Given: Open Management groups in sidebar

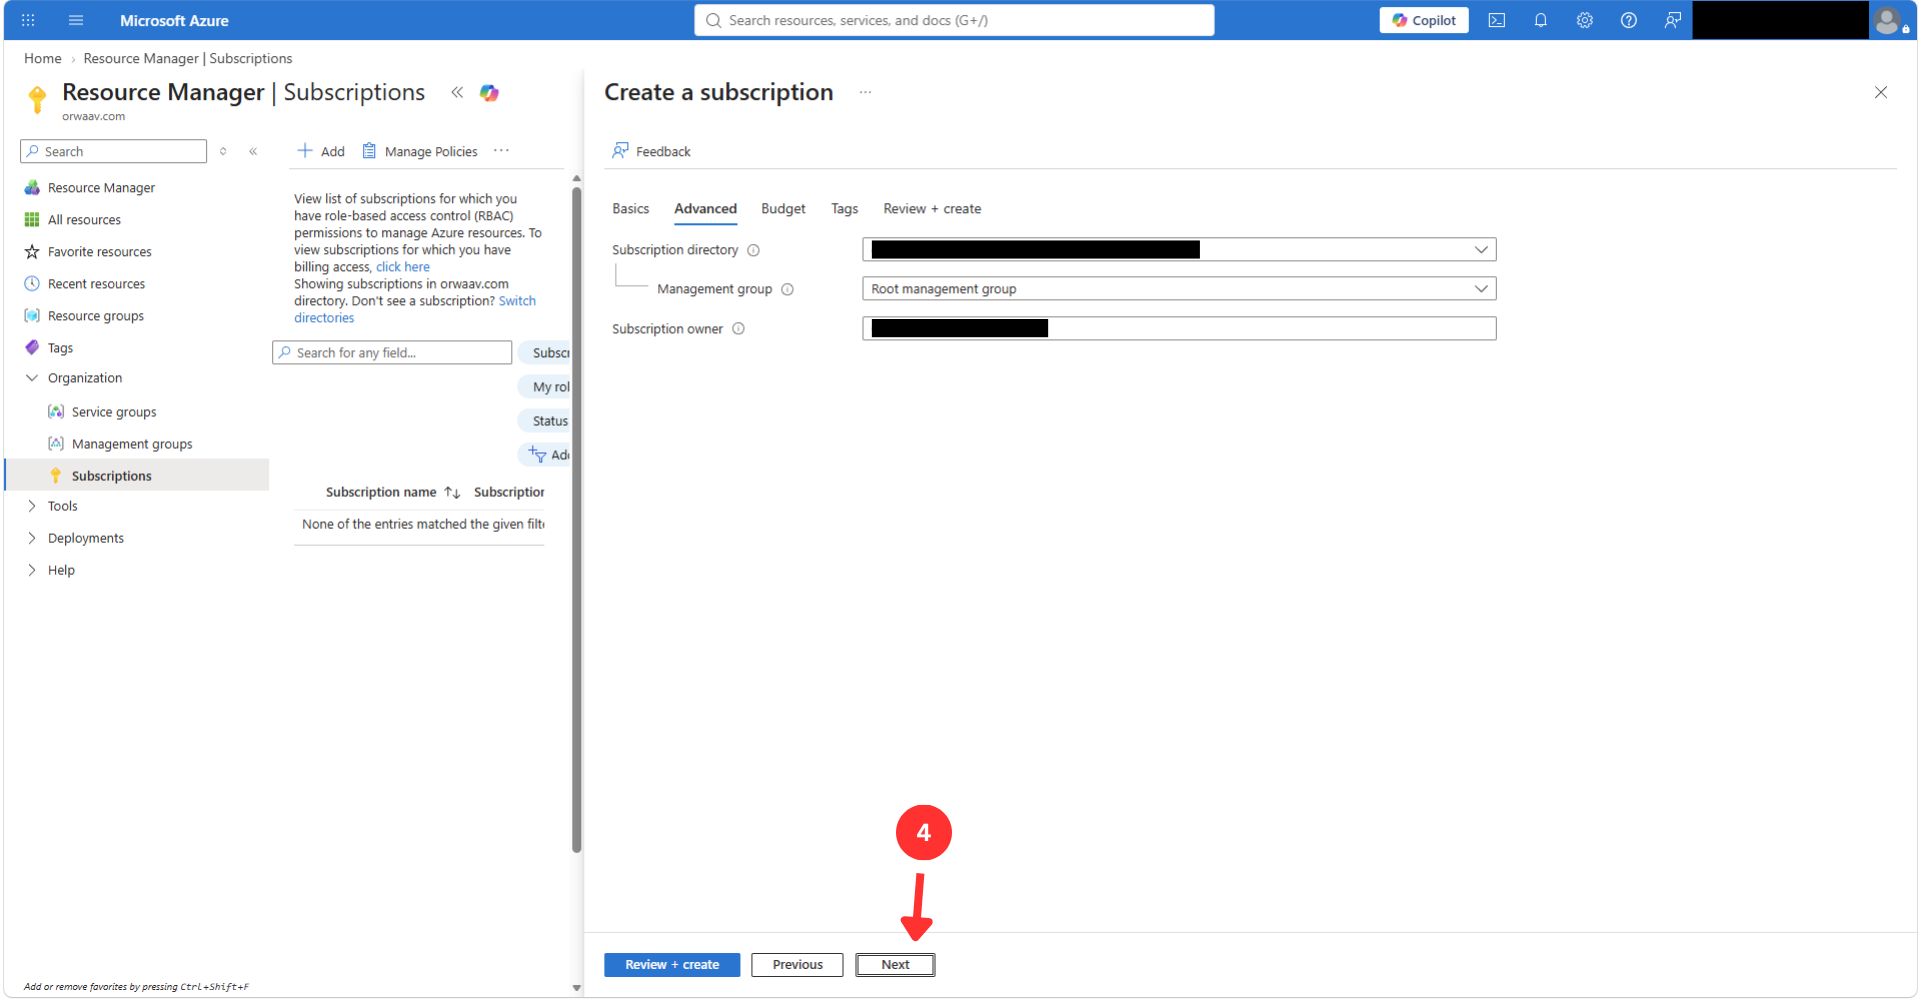Looking at the screenshot, I should pos(132,444).
